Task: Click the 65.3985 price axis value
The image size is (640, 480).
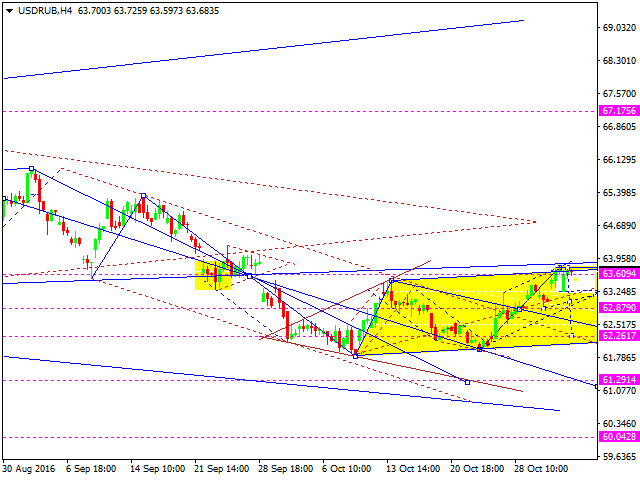Action: (619, 193)
